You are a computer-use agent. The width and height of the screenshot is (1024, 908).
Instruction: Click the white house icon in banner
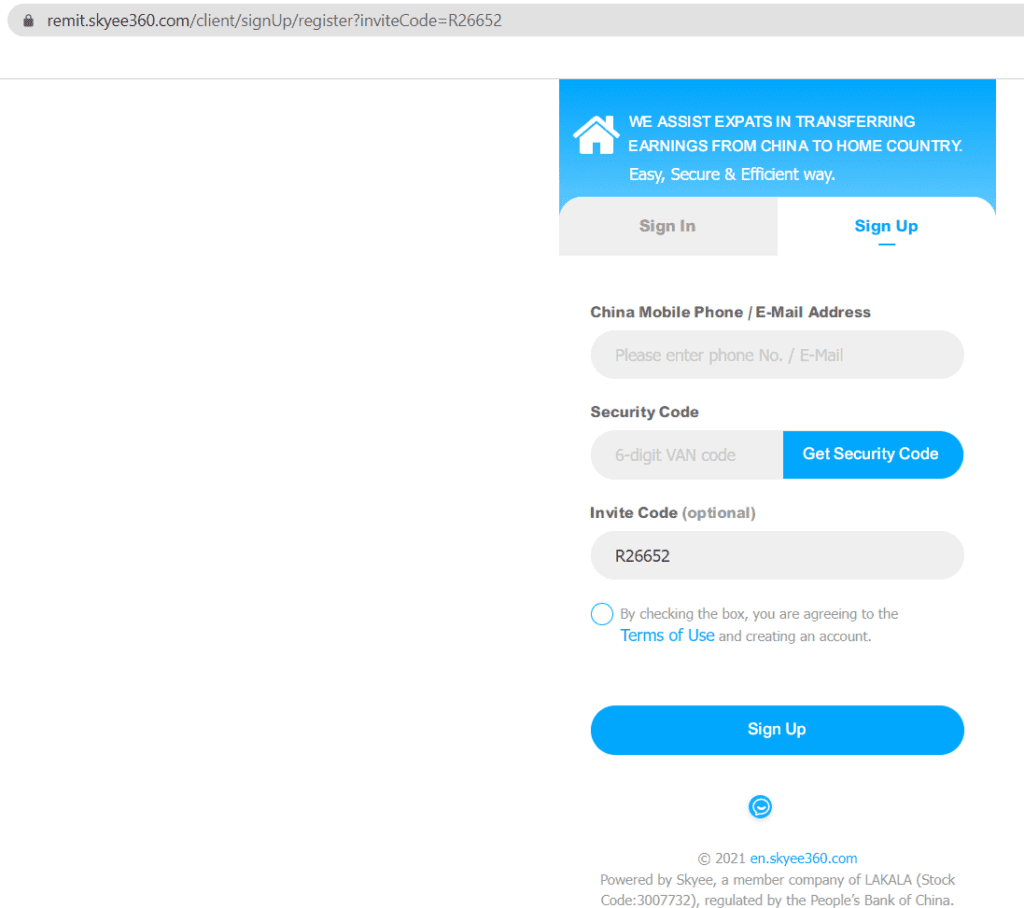[596, 135]
